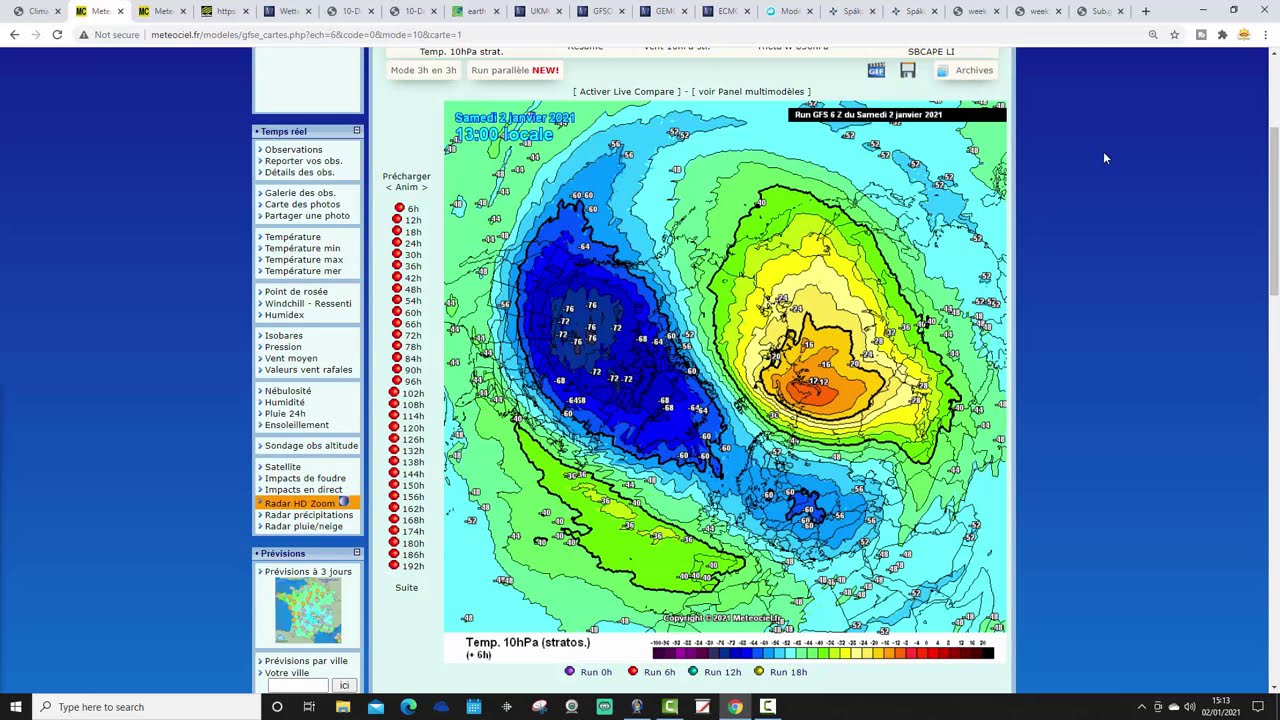This screenshot has height=720, width=1280.
Task: Open Run parallèle NEW button
Action: coord(515,70)
